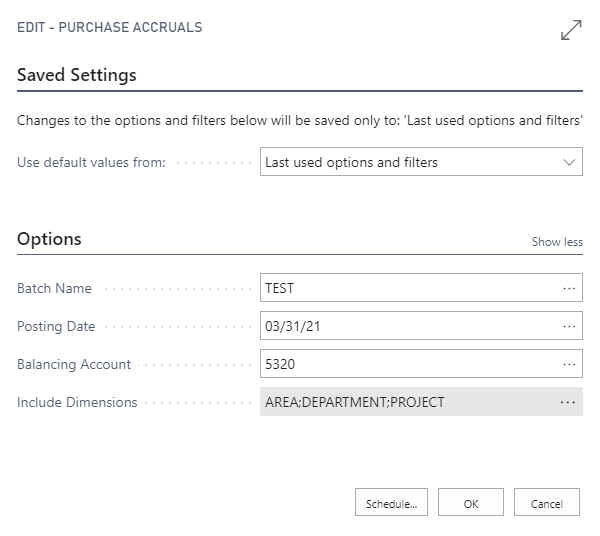The height and width of the screenshot is (536, 600).
Task: Collapse the Saved Settings section heading
Action: [77, 75]
